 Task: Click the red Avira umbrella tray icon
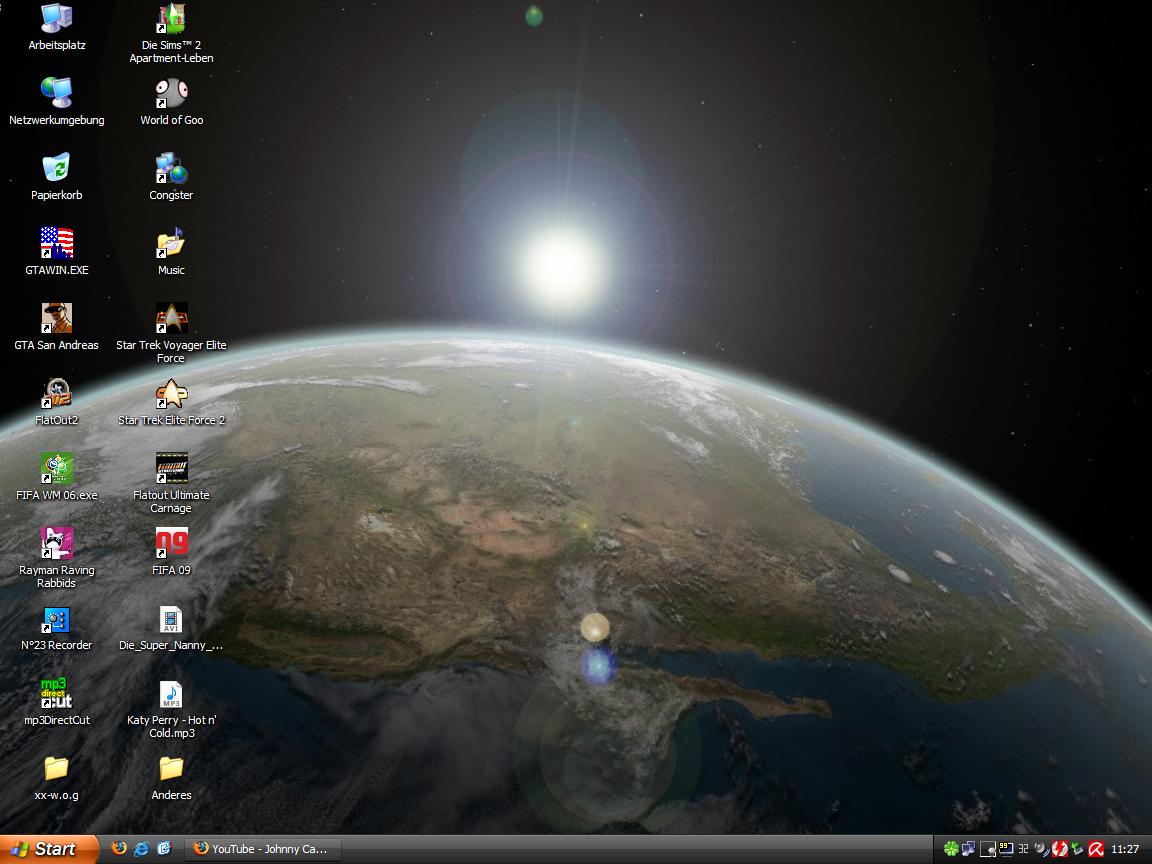tap(1096, 849)
